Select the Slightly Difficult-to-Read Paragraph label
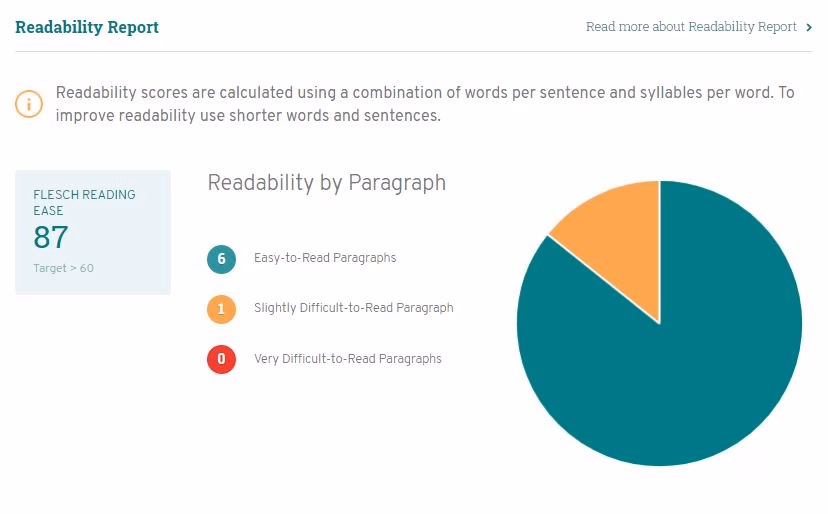828x514 pixels. click(353, 308)
